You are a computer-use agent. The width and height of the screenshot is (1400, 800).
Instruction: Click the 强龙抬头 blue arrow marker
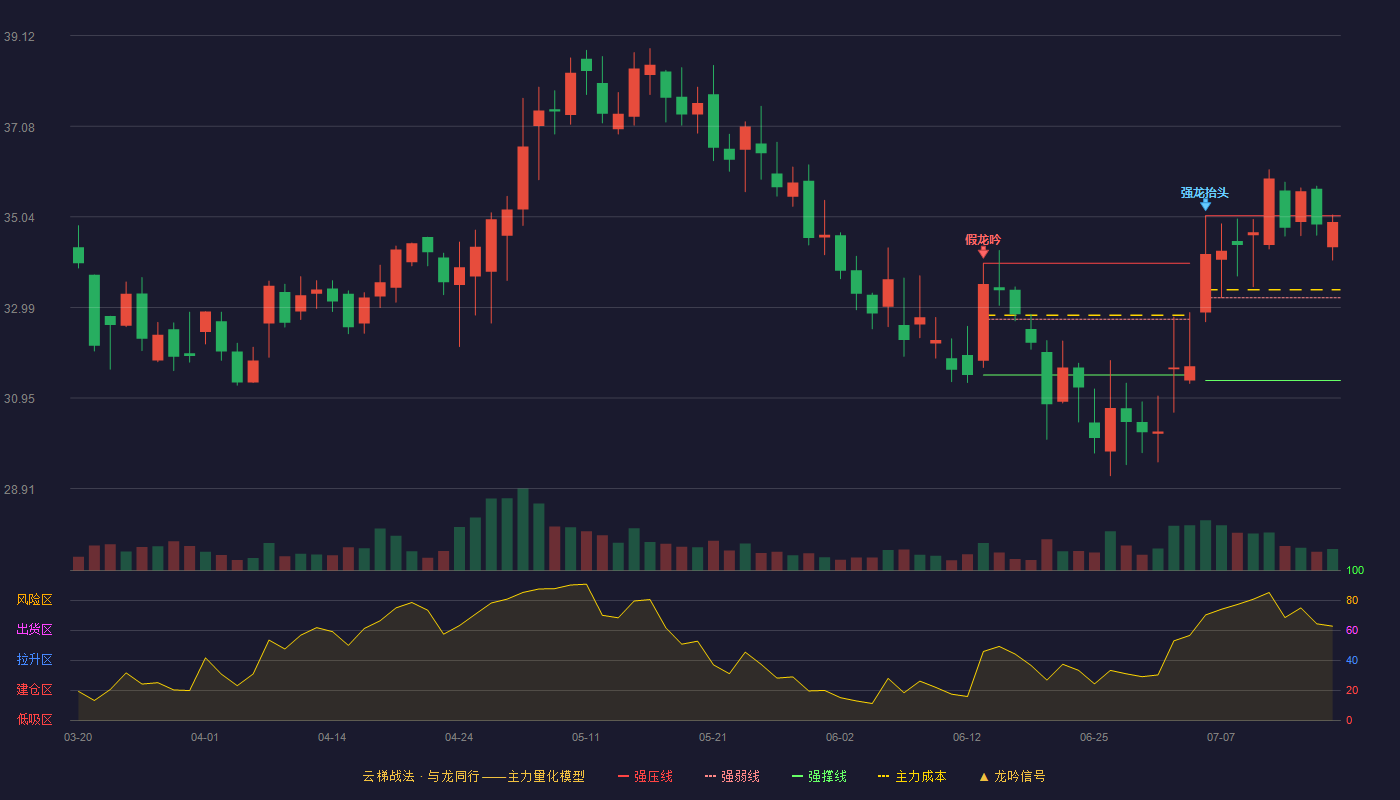1205,204
